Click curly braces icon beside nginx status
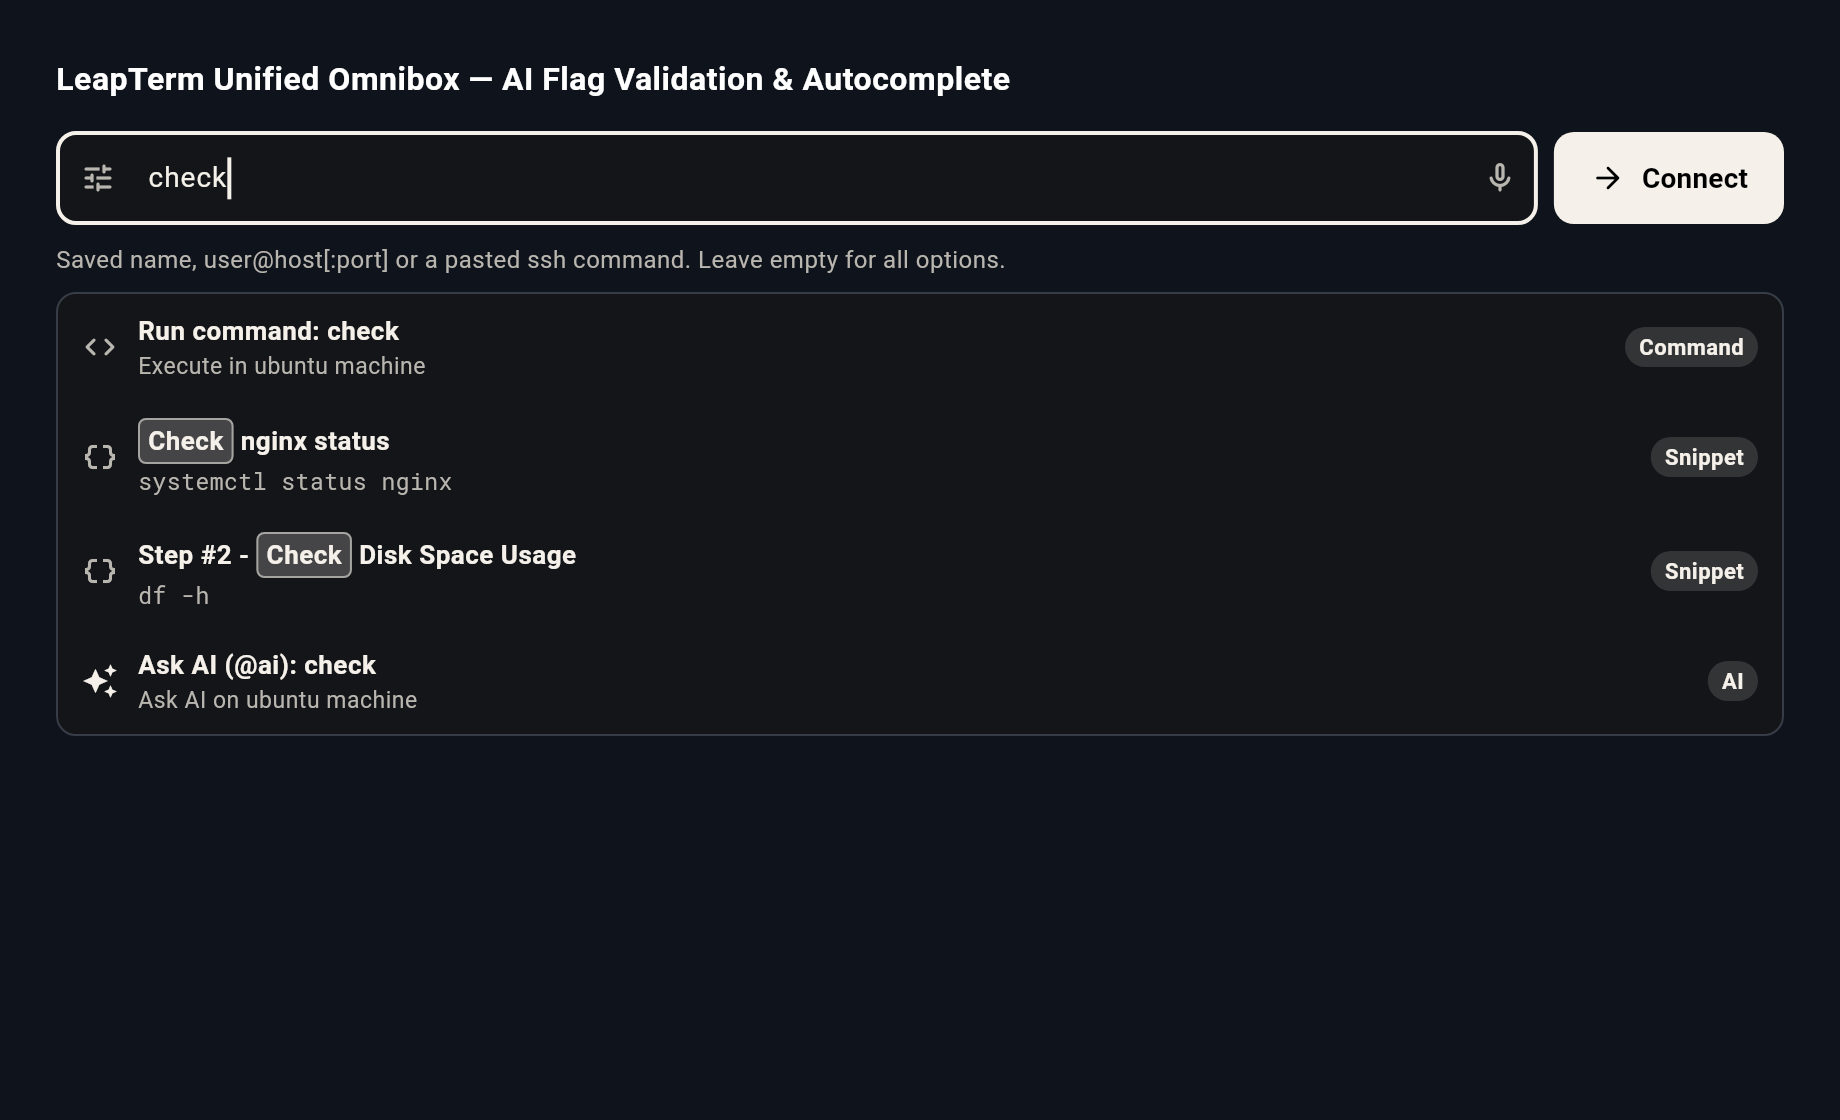Image resolution: width=1840 pixels, height=1120 pixels. point(100,457)
